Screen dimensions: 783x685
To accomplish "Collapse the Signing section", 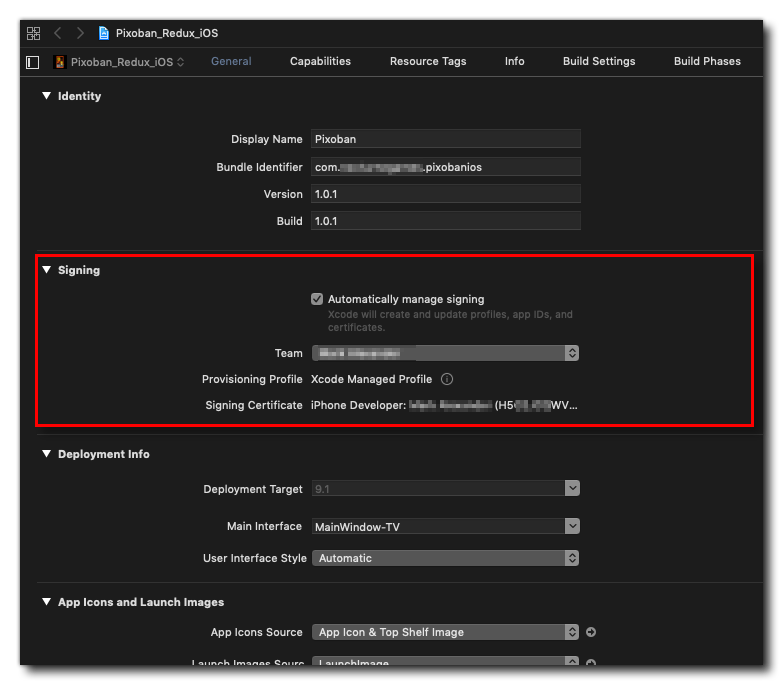I will pos(46,270).
